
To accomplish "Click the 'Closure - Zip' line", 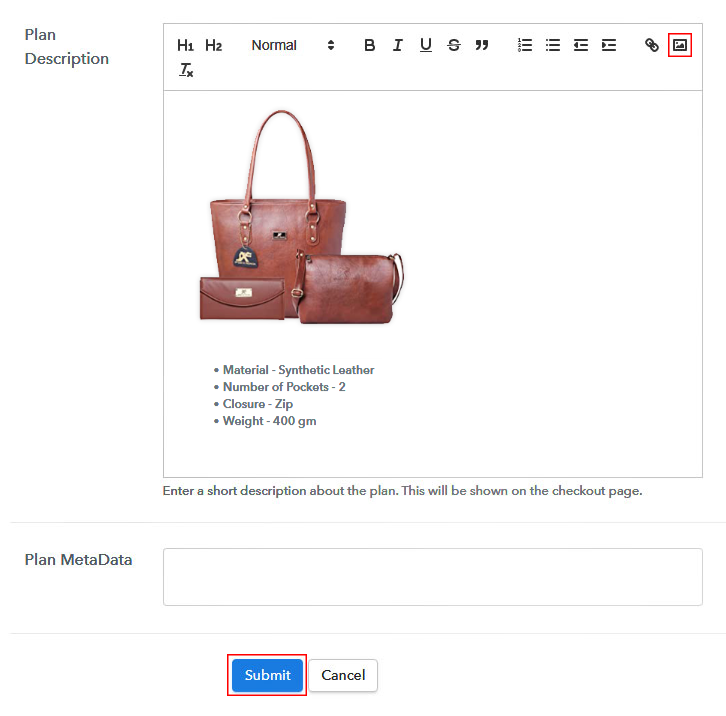I will [x=257, y=404].
